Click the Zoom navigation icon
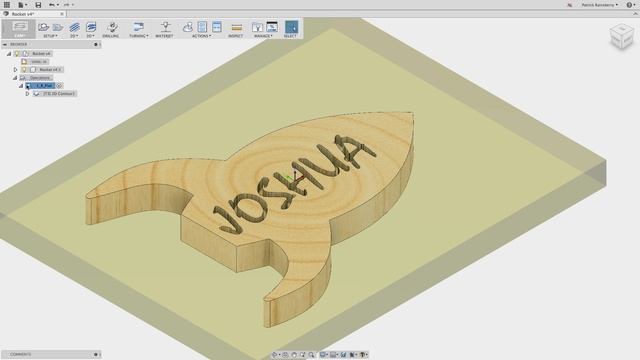The image size is (640, 360). pos(302,355)
